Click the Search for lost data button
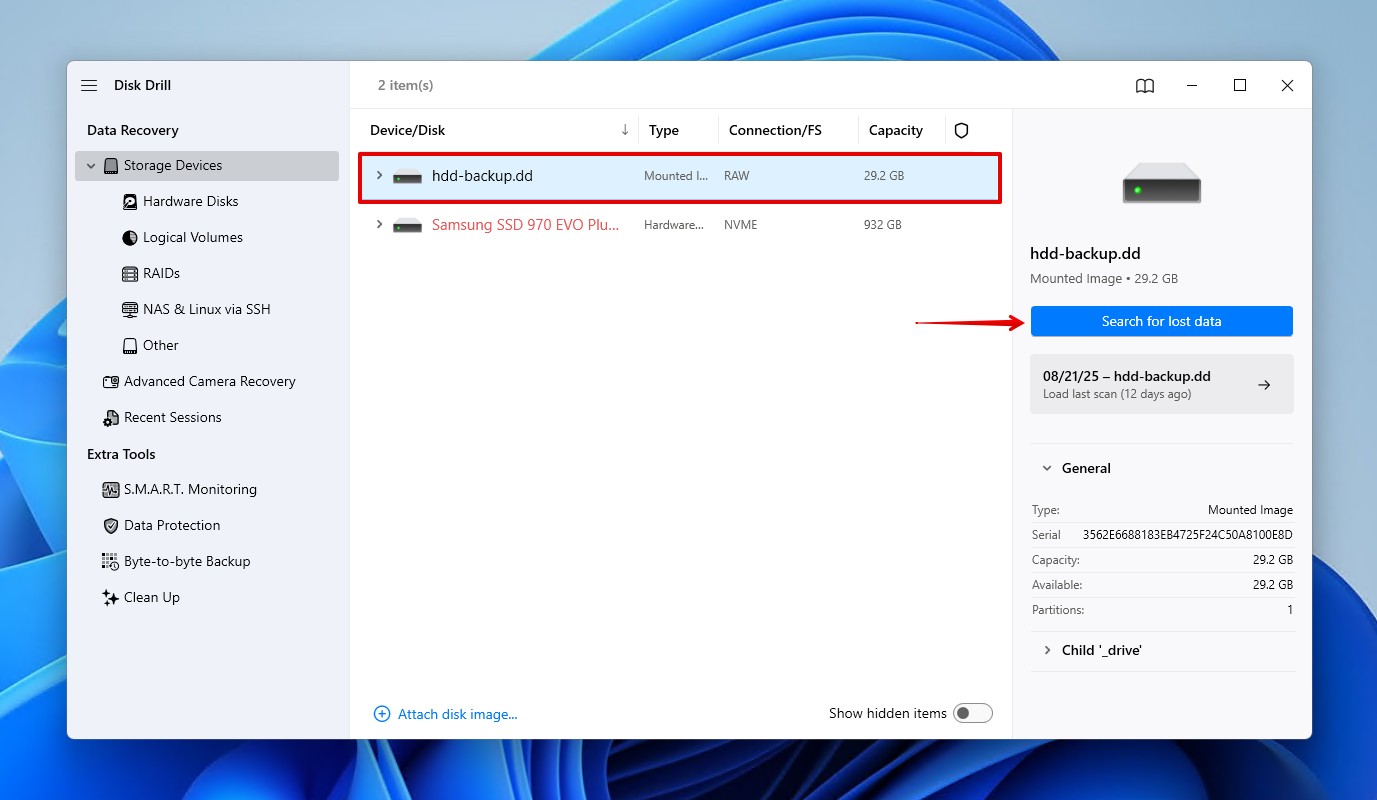This screenshot has width=1377, height=800. coord(1161,321)
